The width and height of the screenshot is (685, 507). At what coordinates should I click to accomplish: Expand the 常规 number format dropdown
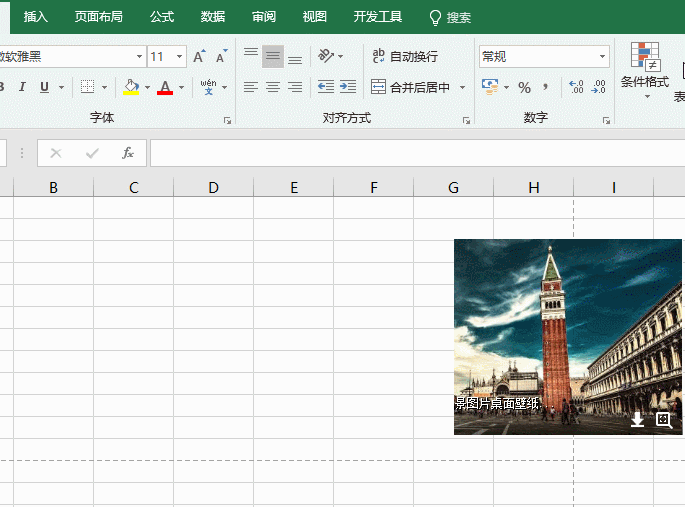coord(602,56)
